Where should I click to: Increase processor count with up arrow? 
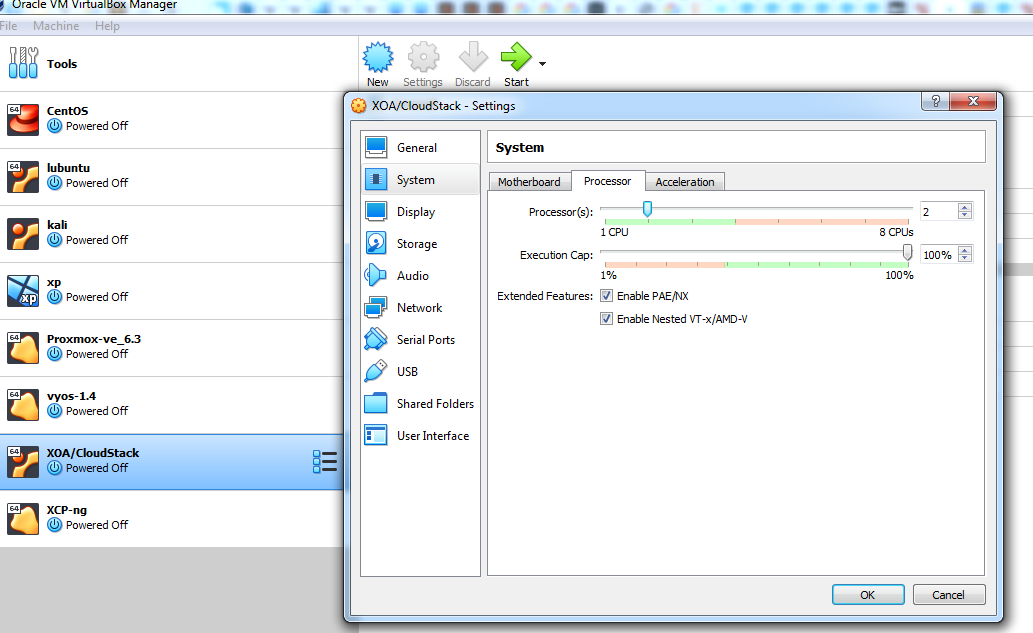(x=965, y=207)
